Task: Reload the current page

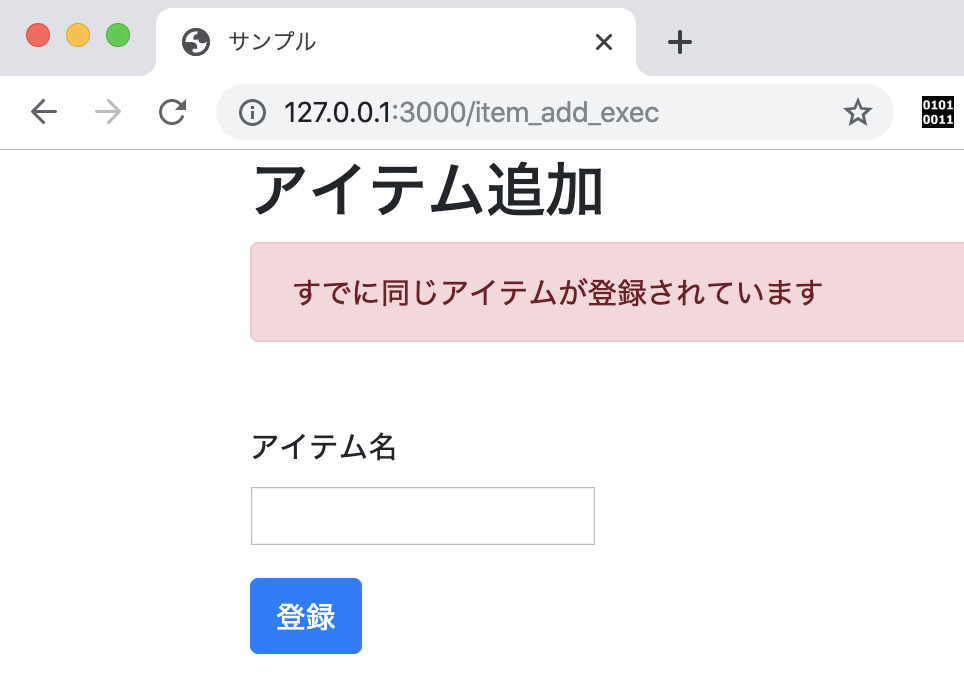Action: click(171, 112)
